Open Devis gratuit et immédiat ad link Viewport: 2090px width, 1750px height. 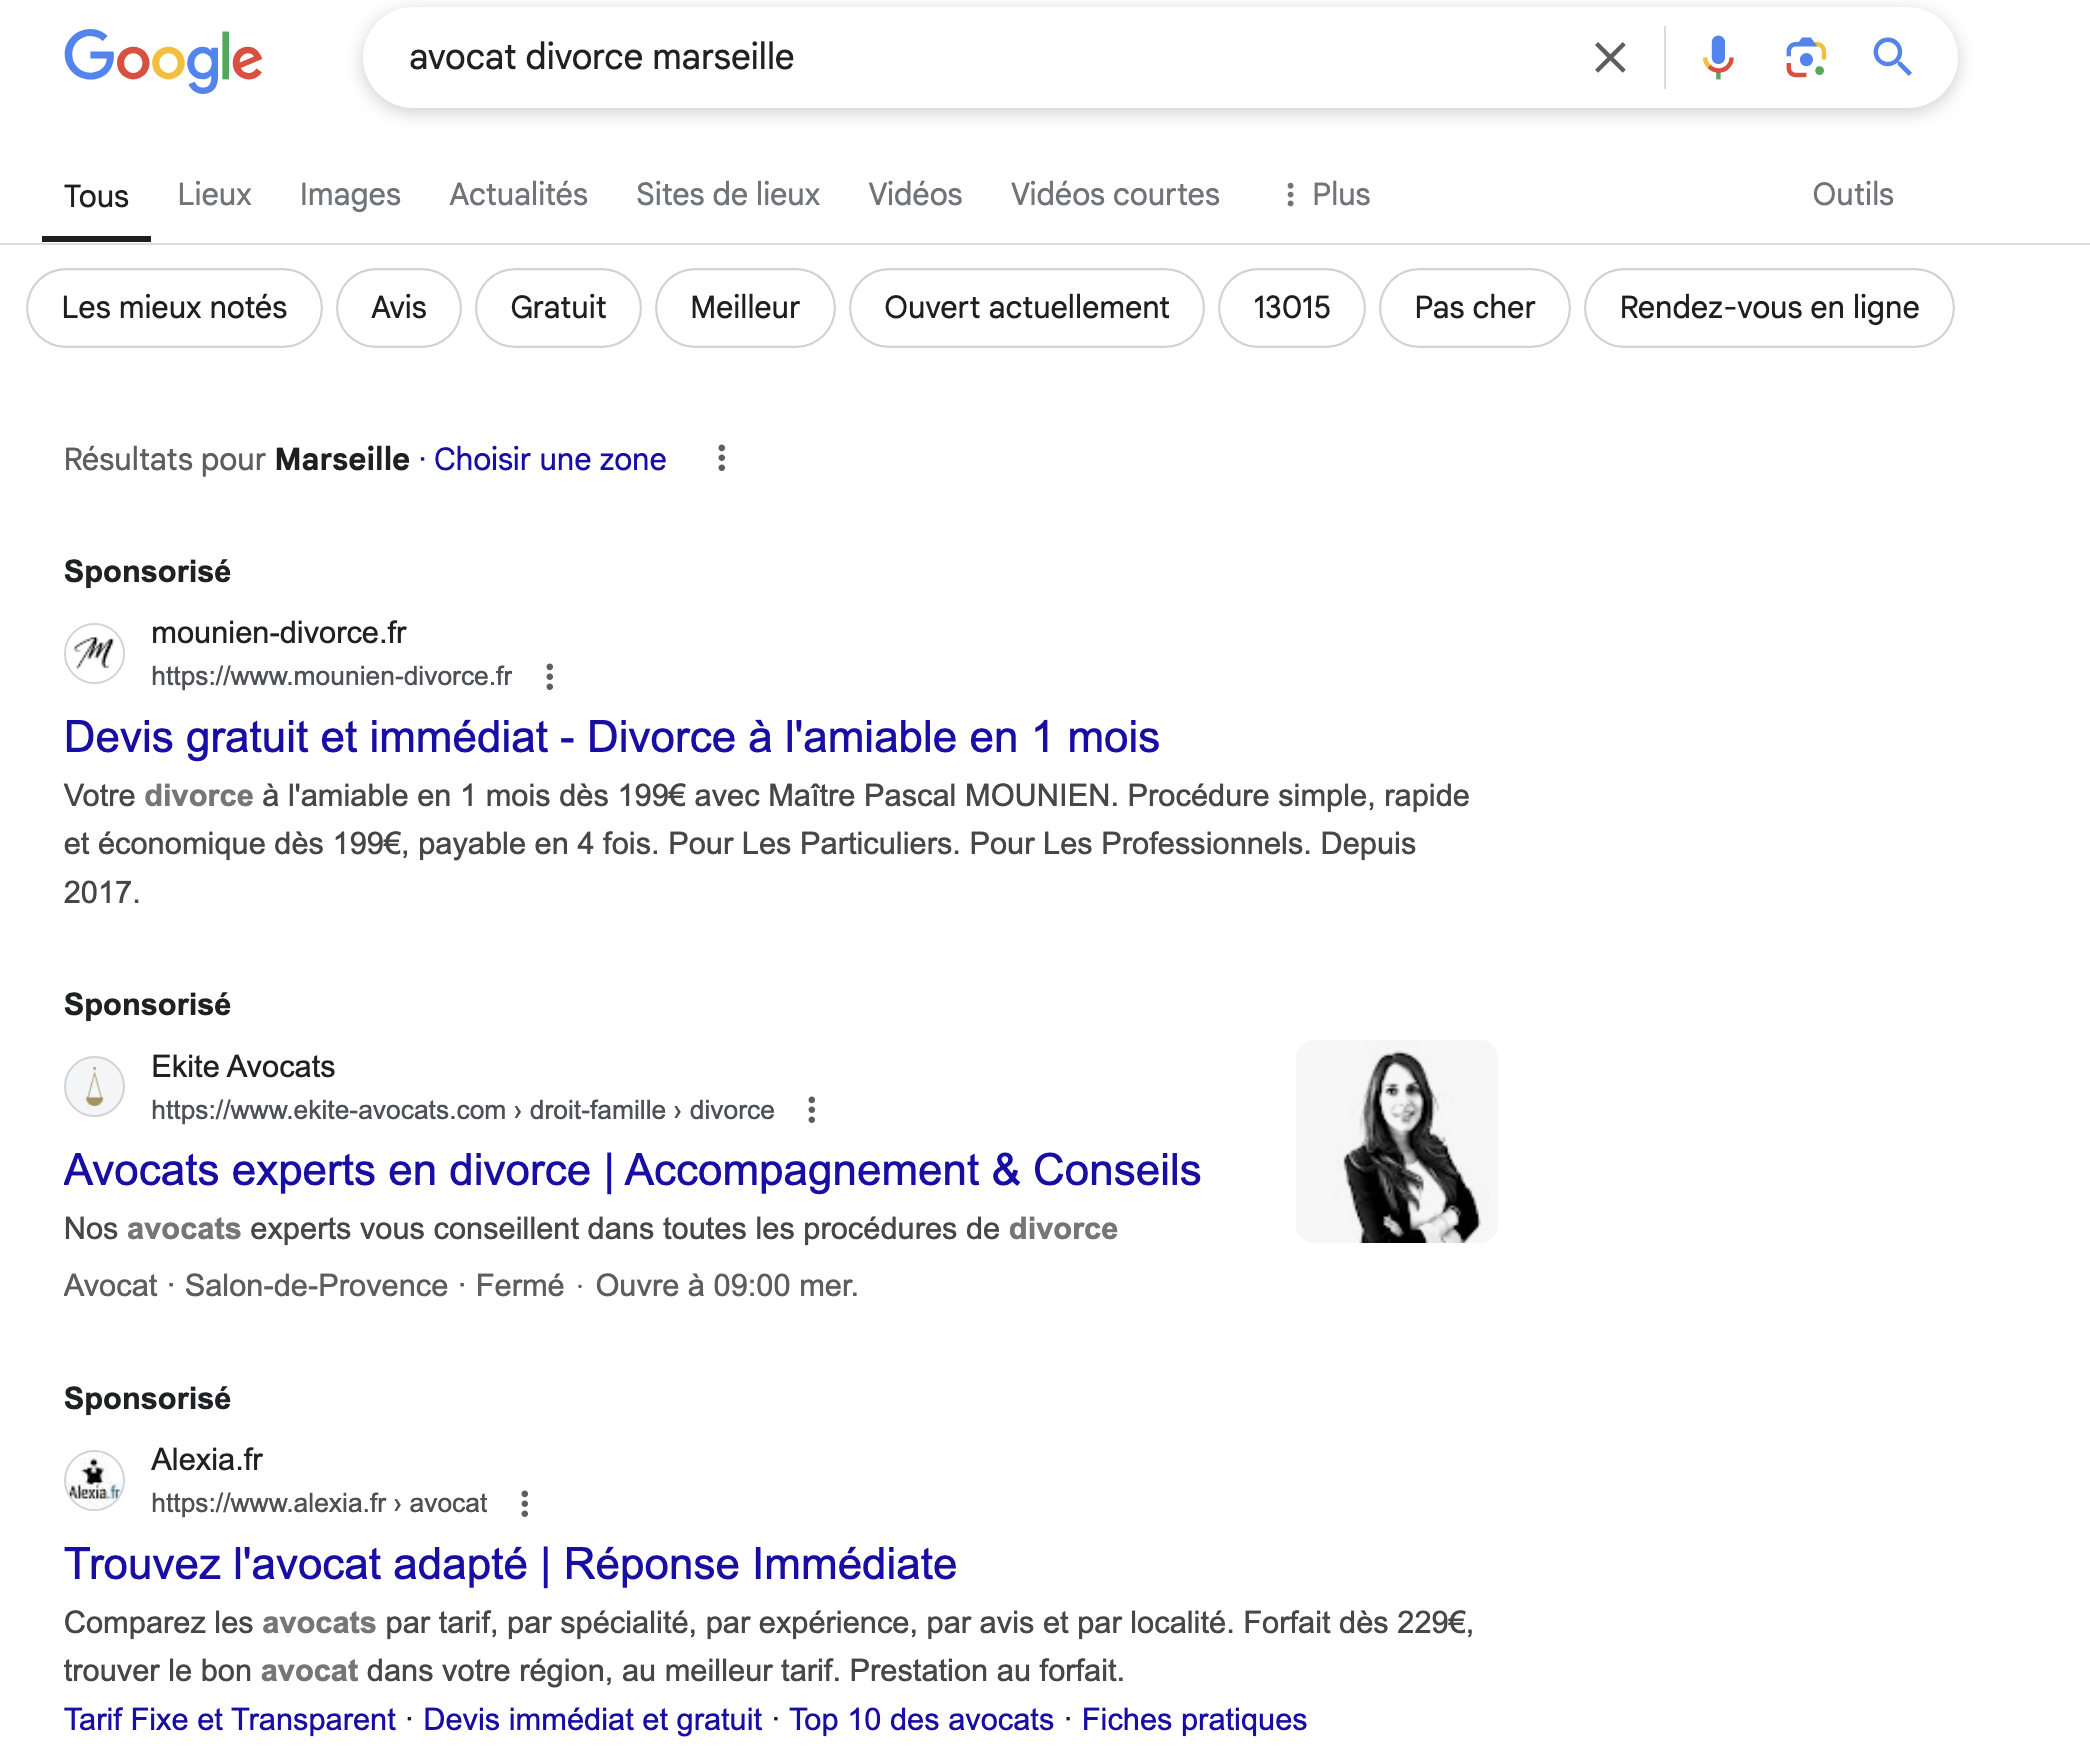(x=611, y=738)
